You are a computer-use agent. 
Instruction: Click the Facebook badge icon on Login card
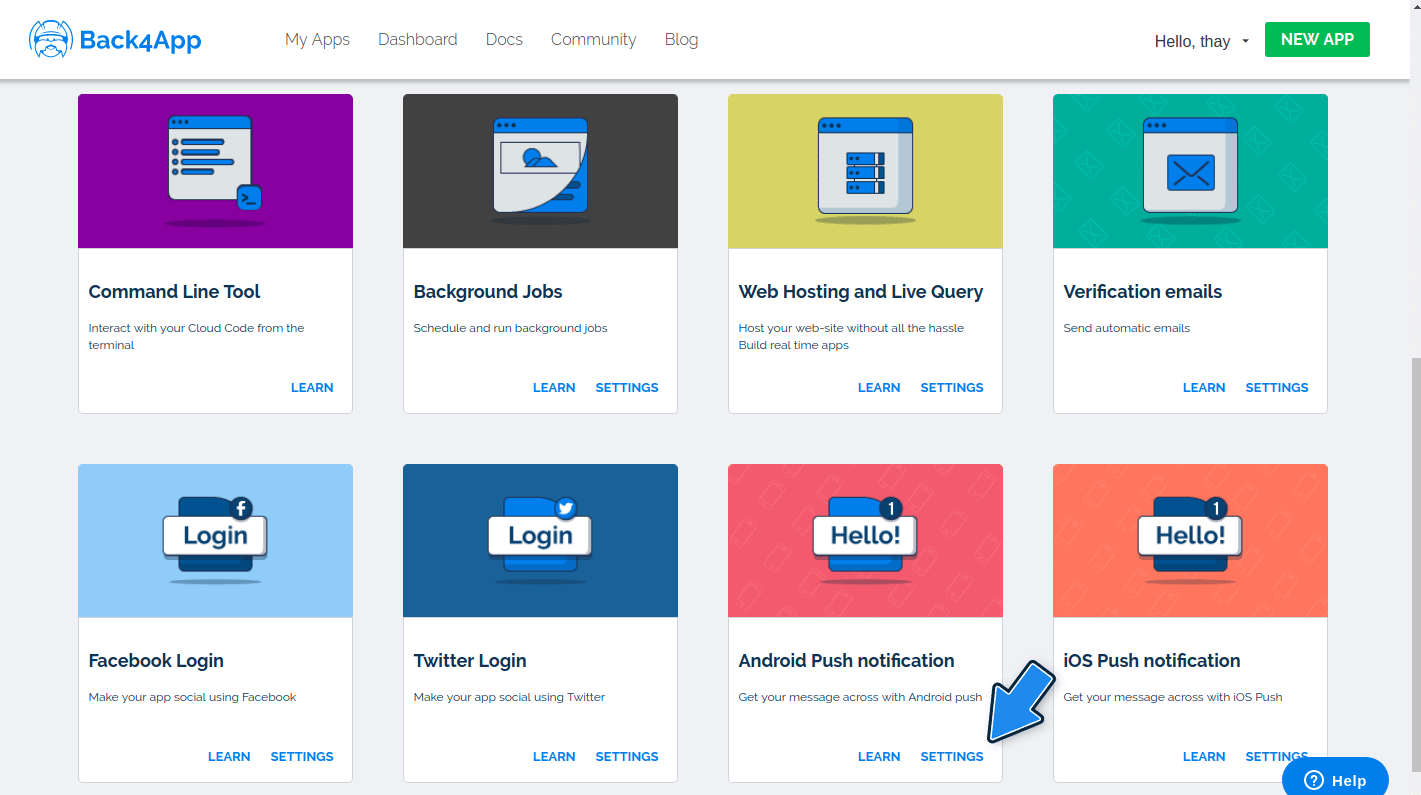[241, 507]
